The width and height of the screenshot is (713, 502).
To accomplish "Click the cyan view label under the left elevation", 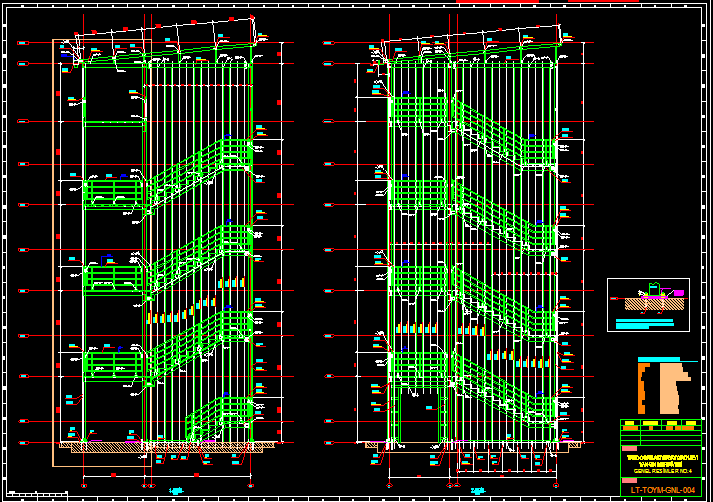I will point(176,491).
